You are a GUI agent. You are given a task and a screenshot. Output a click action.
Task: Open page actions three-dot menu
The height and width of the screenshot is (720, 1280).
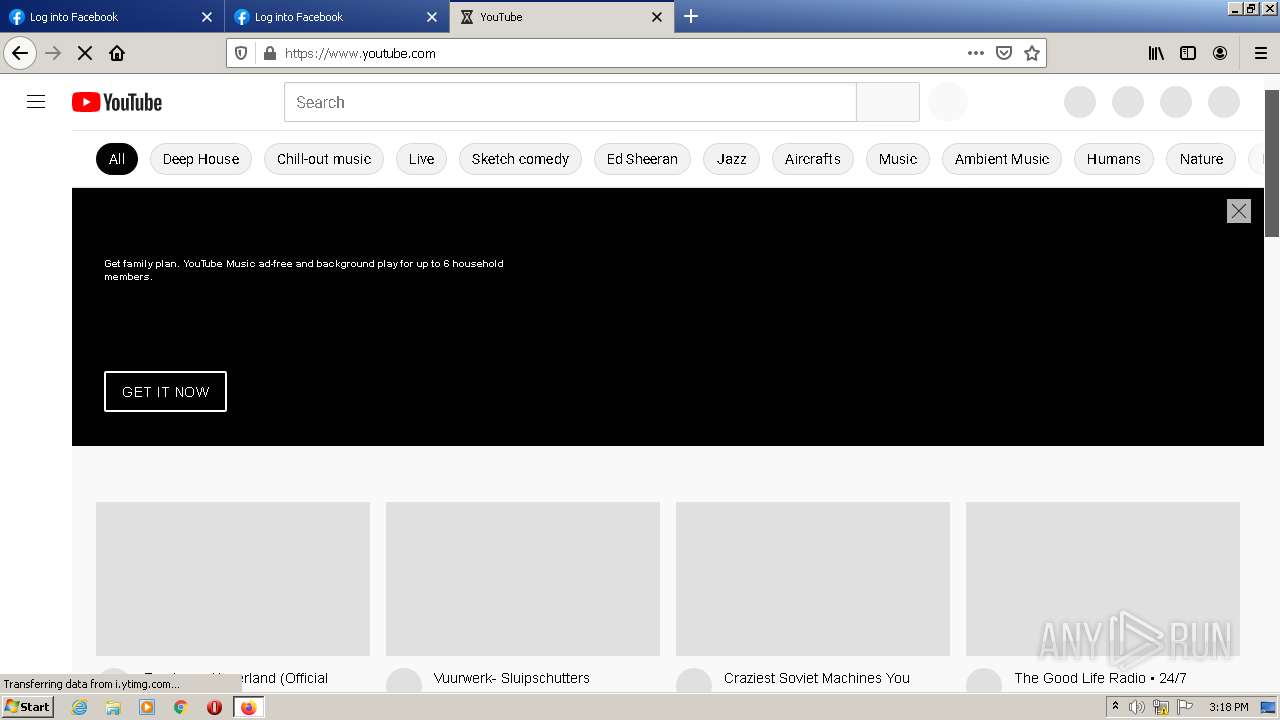[976, 53]
